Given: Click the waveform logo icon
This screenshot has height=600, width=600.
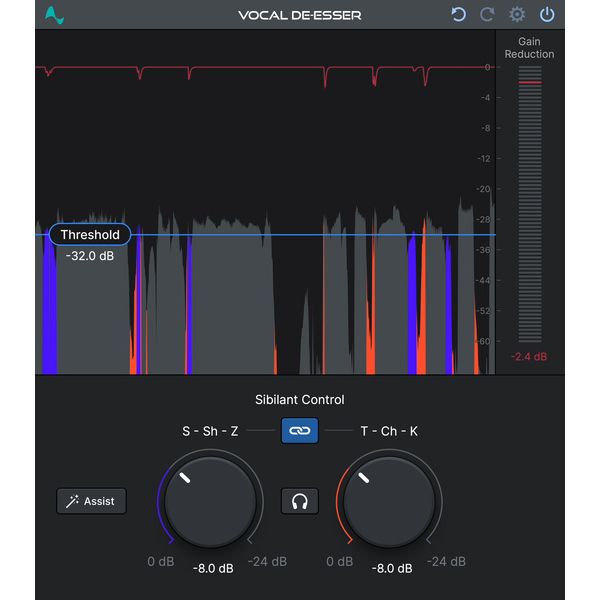Looking at the screenshot, I should click(55, 15).
